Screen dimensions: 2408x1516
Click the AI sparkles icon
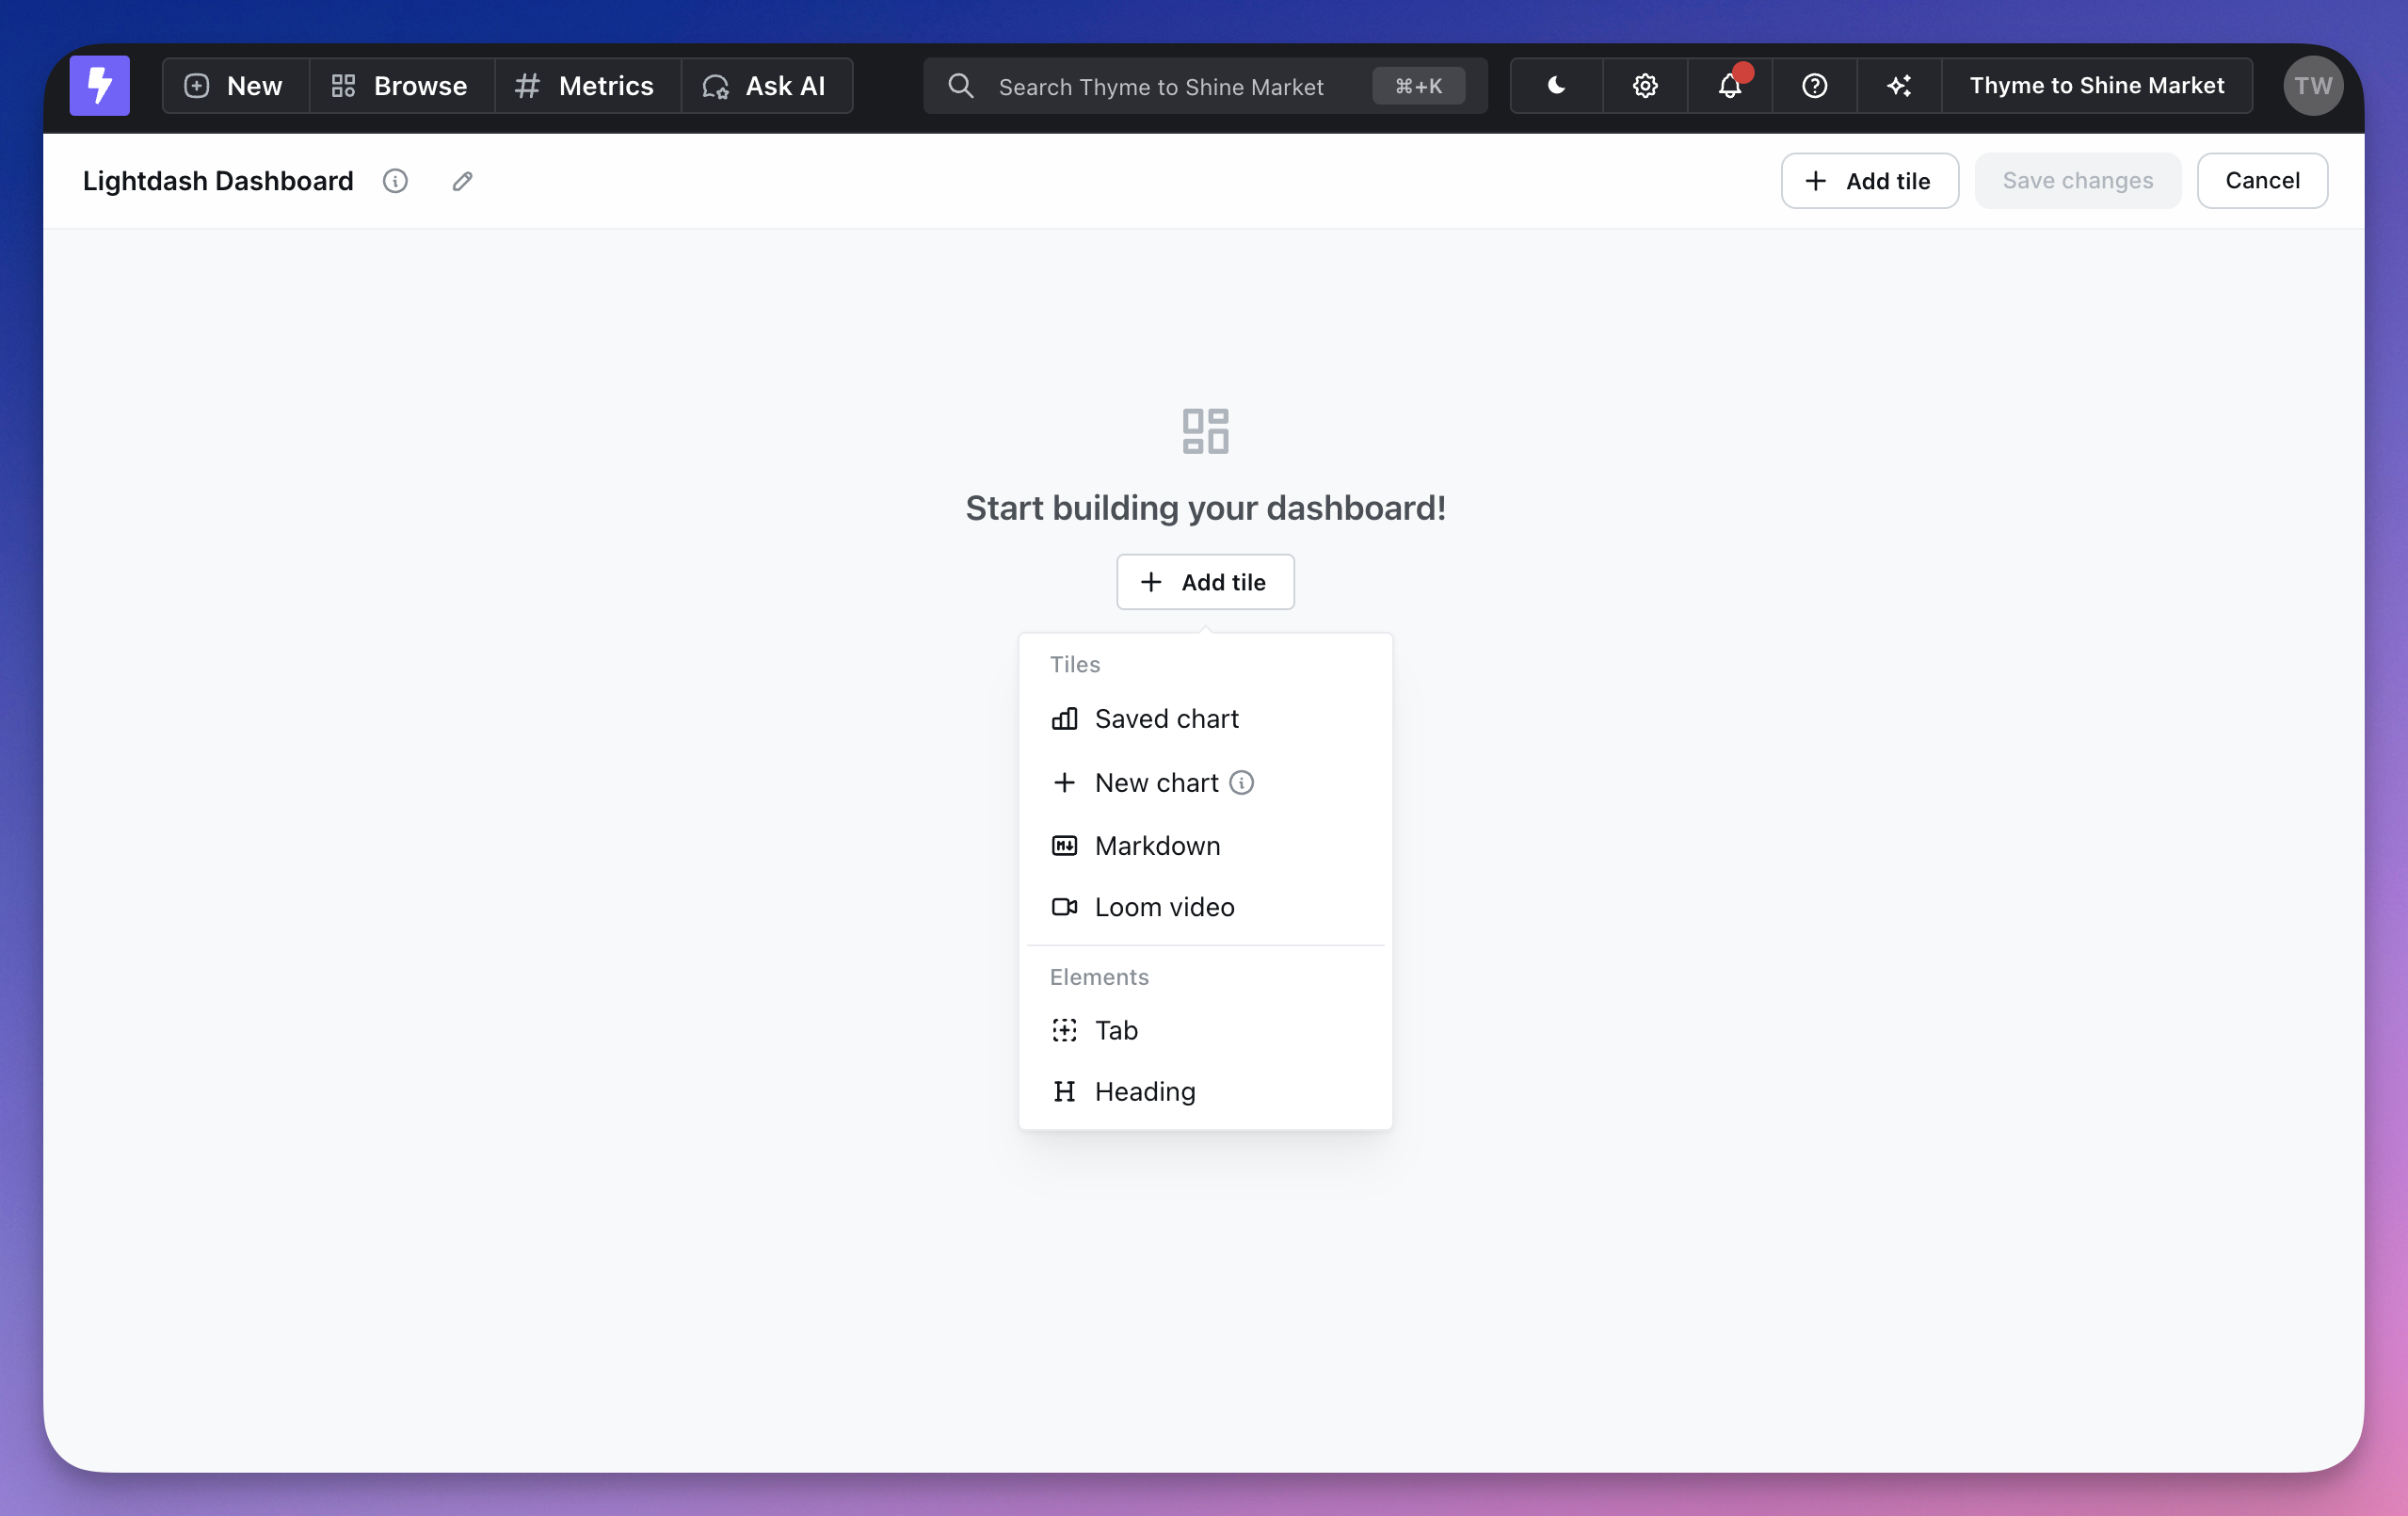pos(1899,86)
